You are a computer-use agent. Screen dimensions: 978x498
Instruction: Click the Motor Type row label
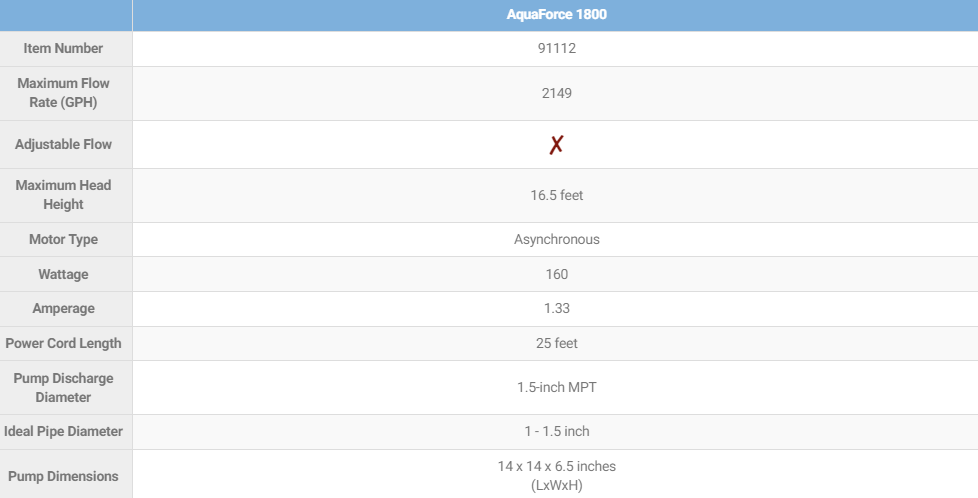click(63, 239)
